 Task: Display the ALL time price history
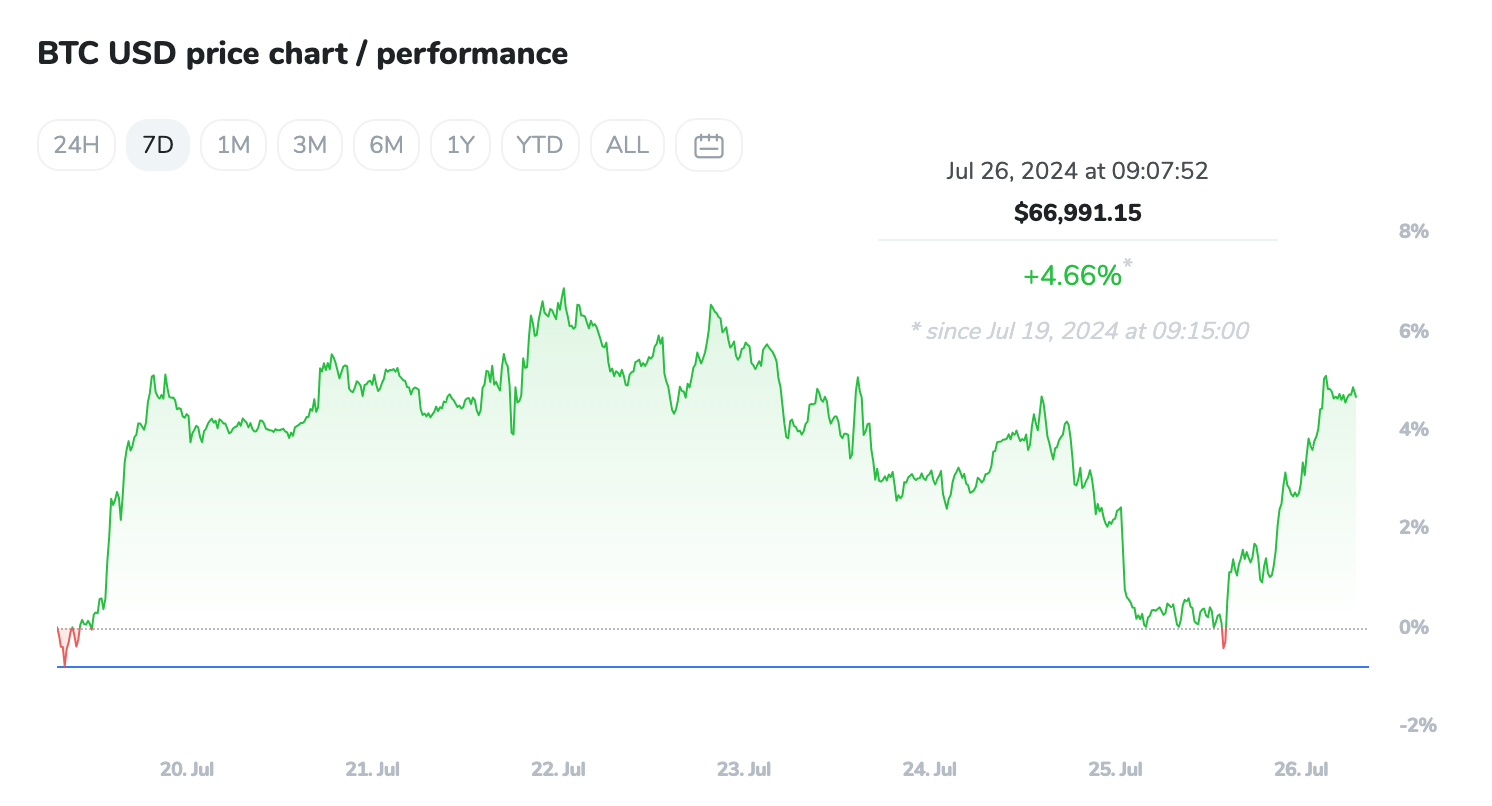[x=628, y=145]
